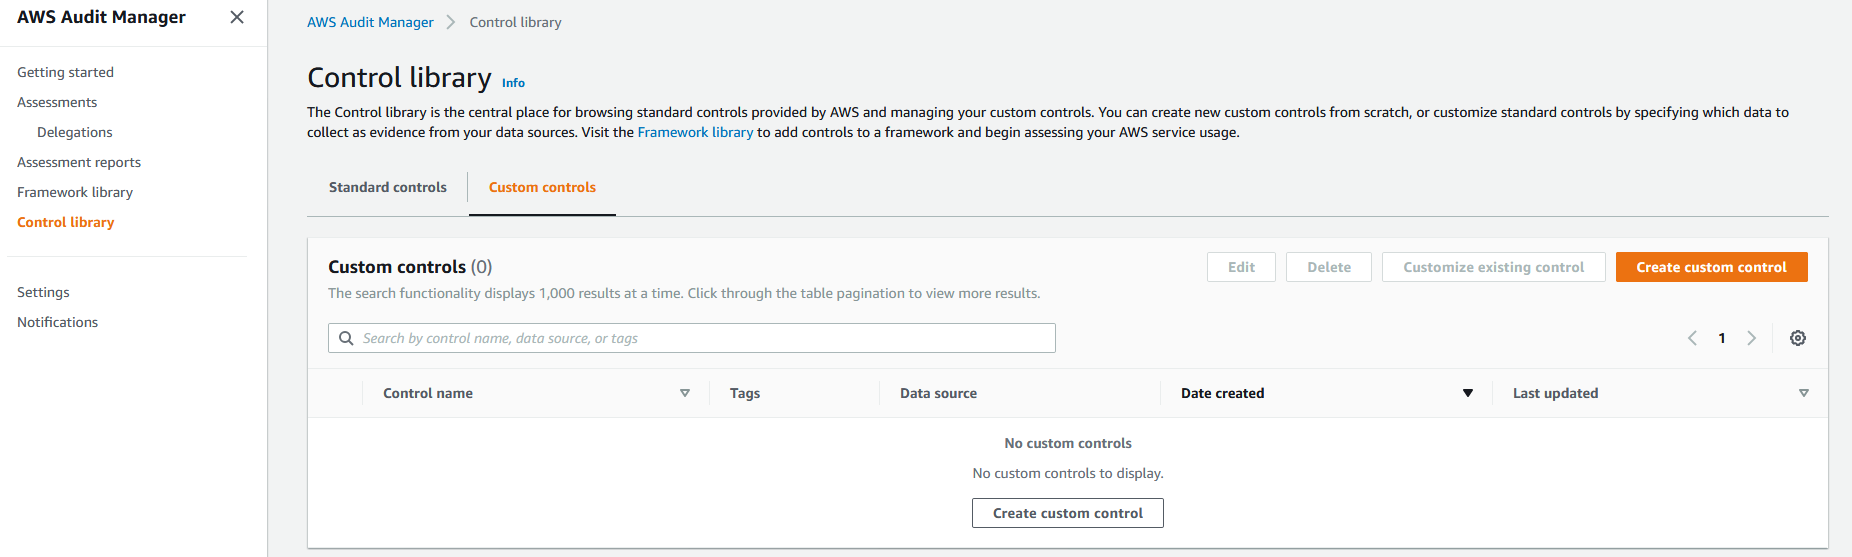Open Control library in sidebar
Screen dimensions: 1852x557
pos(66,222)
